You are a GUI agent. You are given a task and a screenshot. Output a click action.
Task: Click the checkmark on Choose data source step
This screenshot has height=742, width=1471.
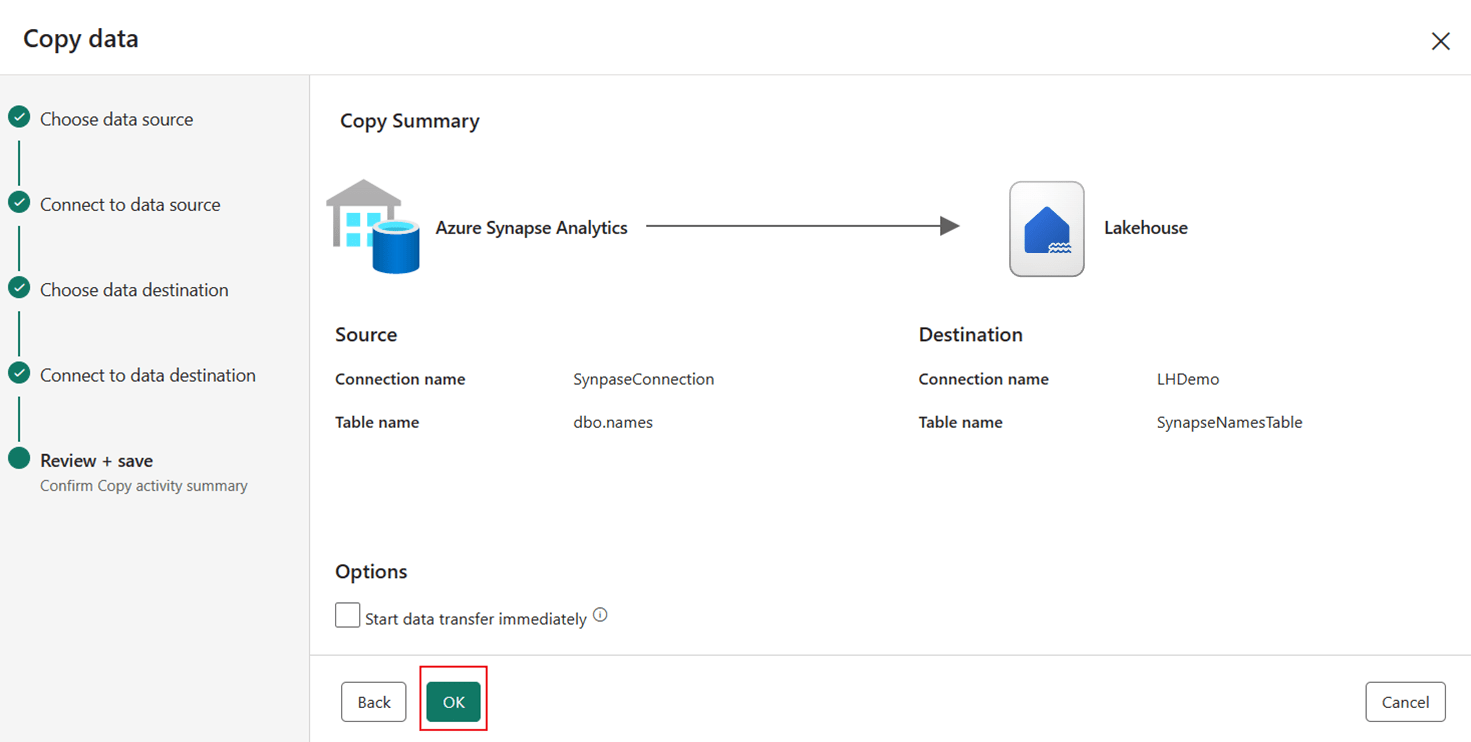[19, 117]
